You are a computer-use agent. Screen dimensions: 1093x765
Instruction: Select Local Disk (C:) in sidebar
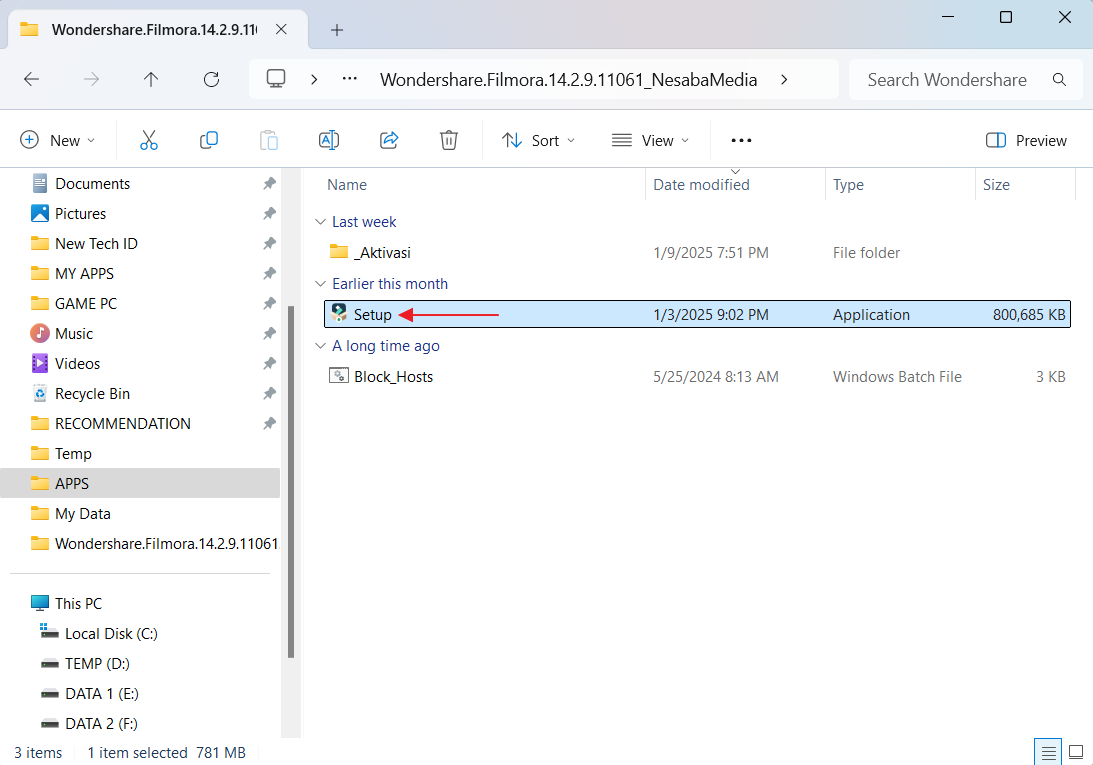click(x=111, y=634)
